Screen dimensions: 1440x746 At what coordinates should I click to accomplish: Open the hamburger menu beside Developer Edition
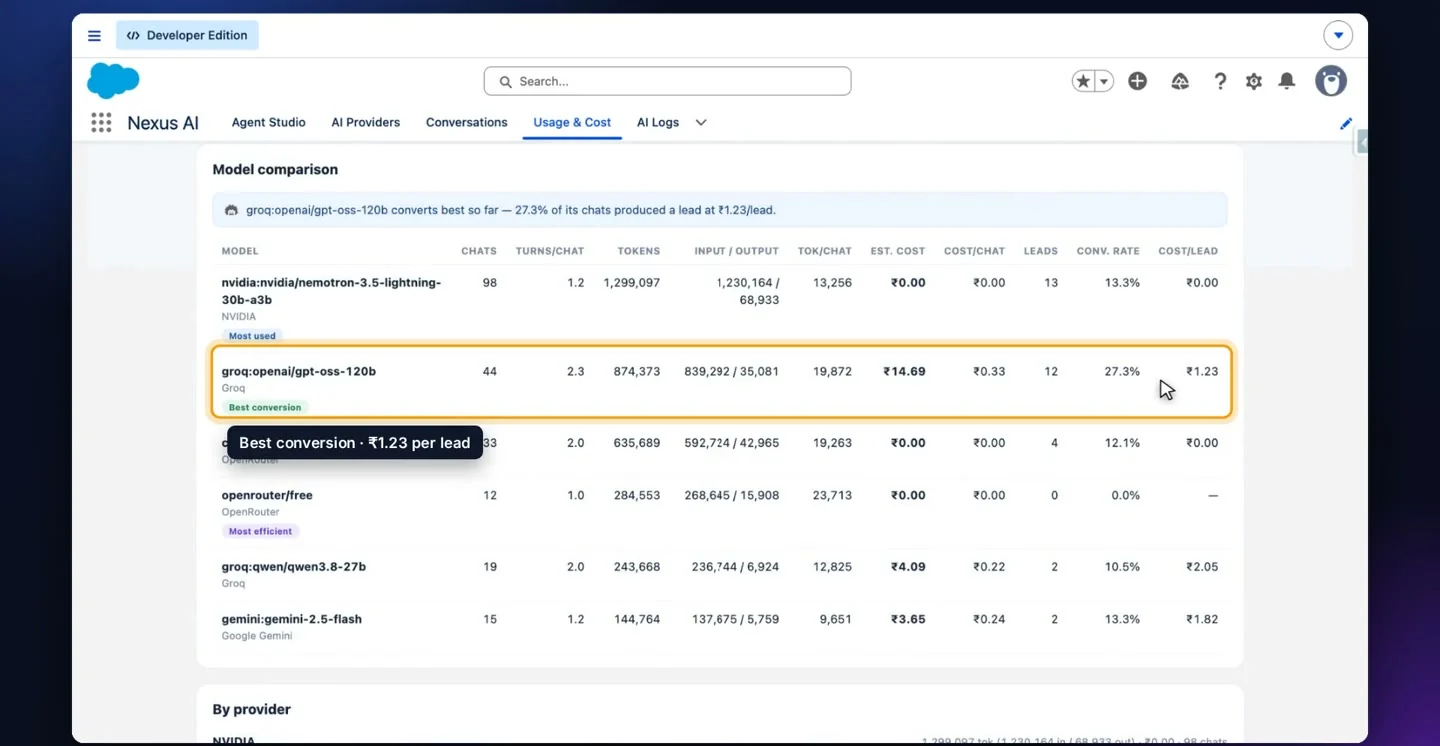click(x=94, y=36)
